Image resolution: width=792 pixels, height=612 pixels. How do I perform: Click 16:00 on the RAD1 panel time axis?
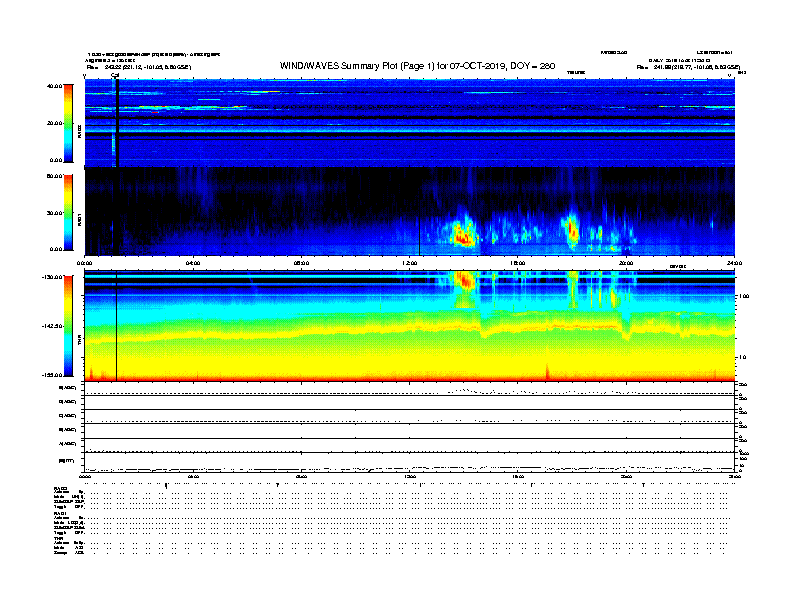(x=518, y=263)
